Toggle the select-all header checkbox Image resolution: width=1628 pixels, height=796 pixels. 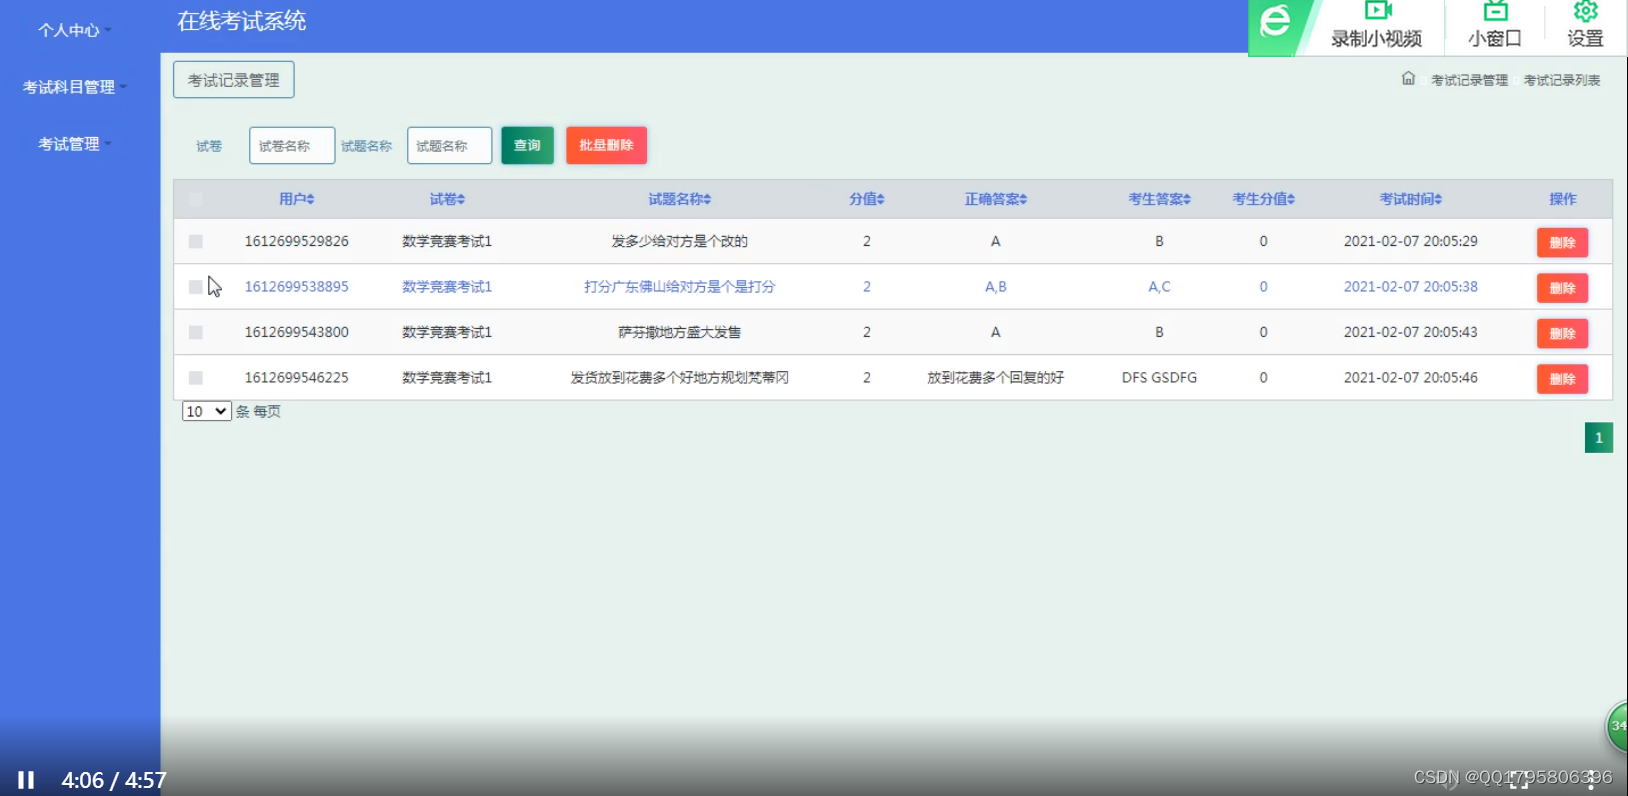(x=195, y=200)
